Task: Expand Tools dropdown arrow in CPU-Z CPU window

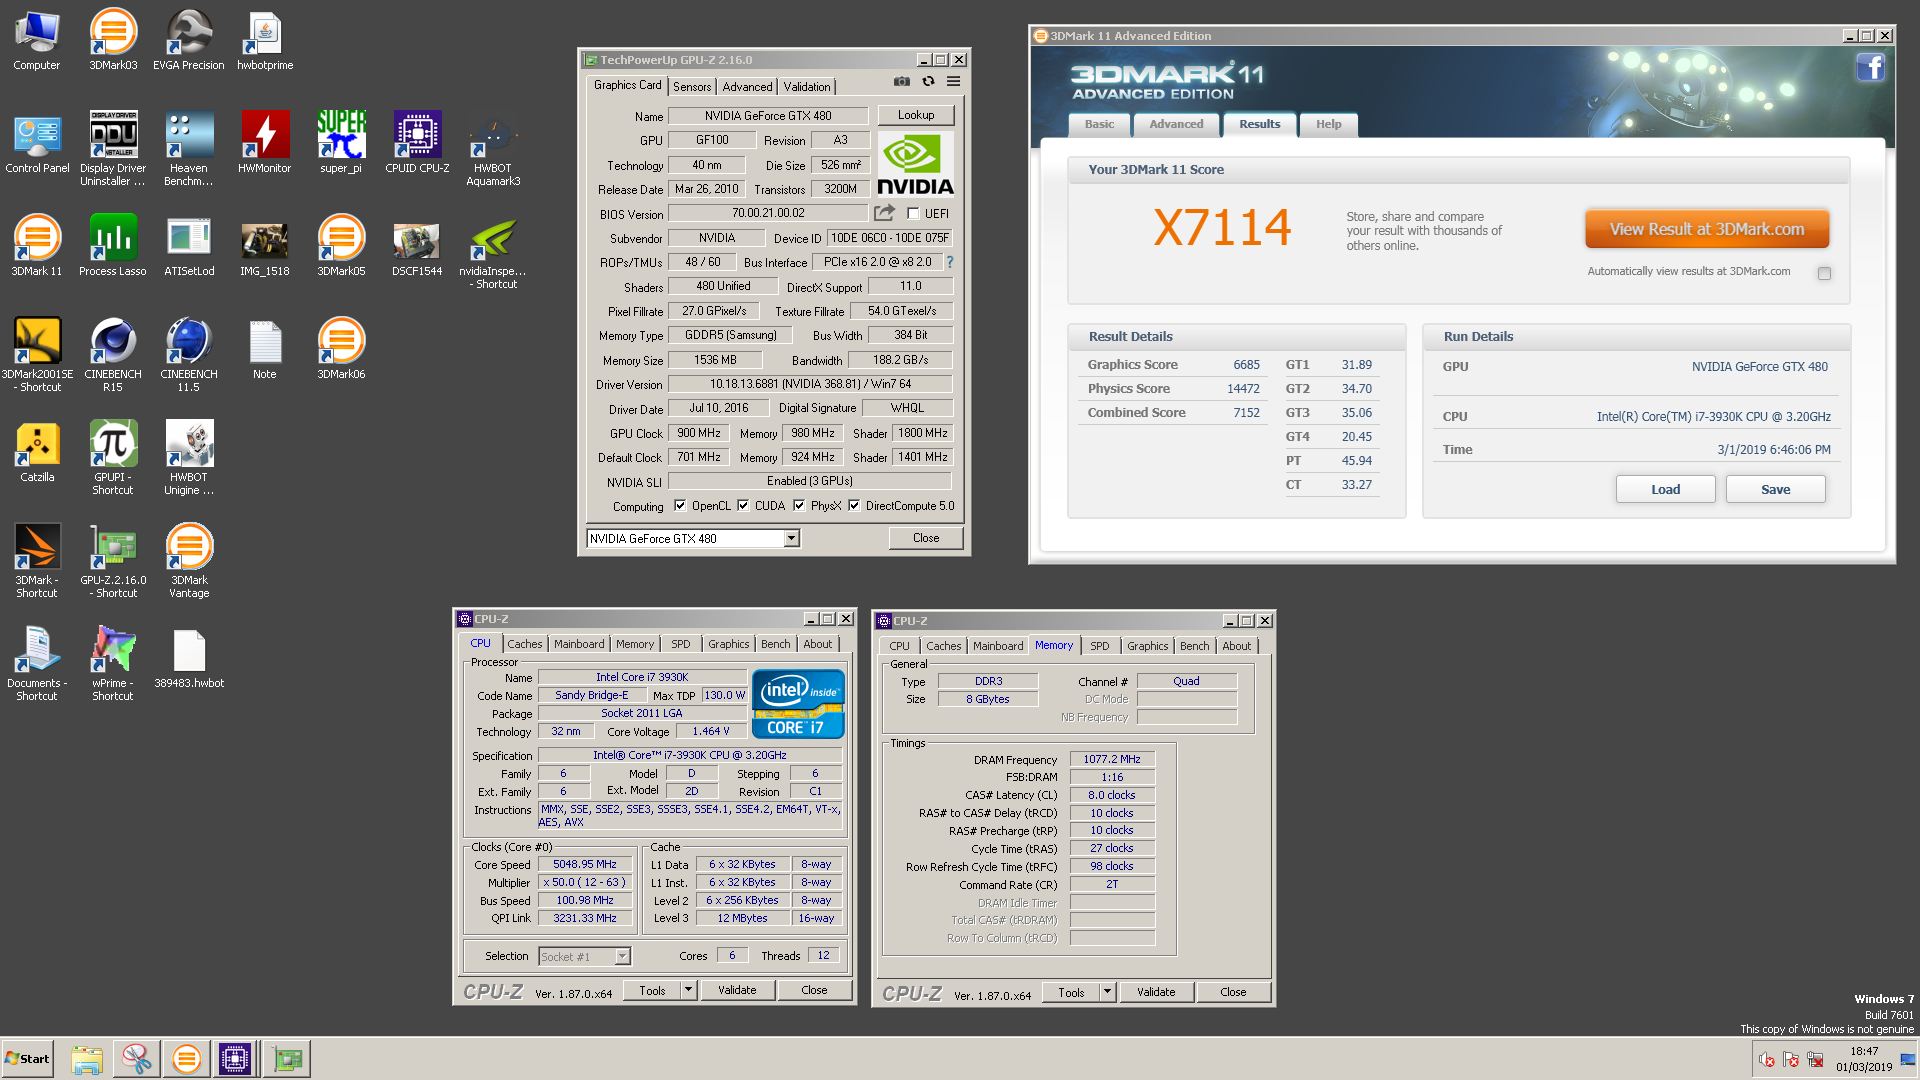Action: tap(688, 990)
